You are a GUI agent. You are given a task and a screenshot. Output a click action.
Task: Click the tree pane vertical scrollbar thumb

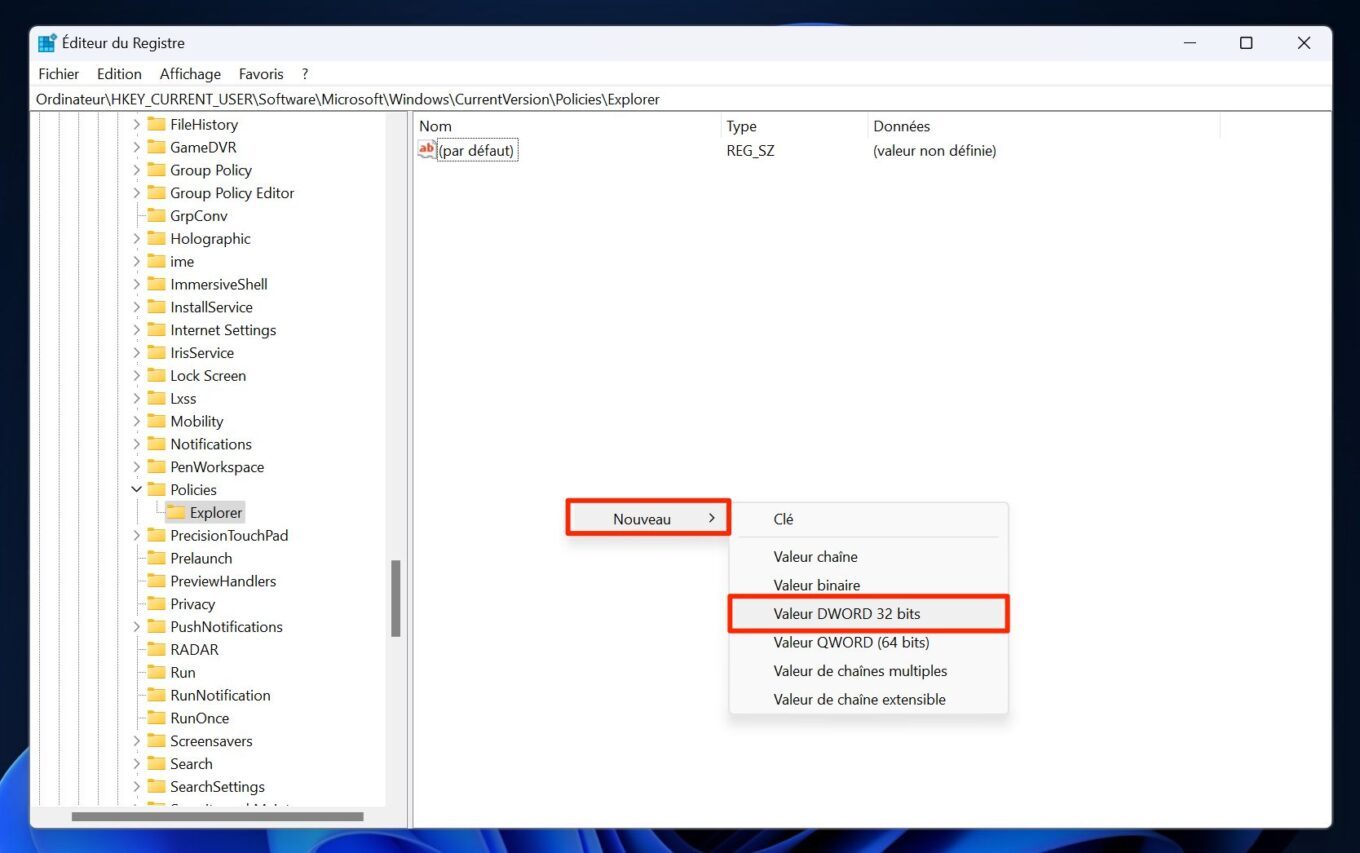(x=396, y=599)
